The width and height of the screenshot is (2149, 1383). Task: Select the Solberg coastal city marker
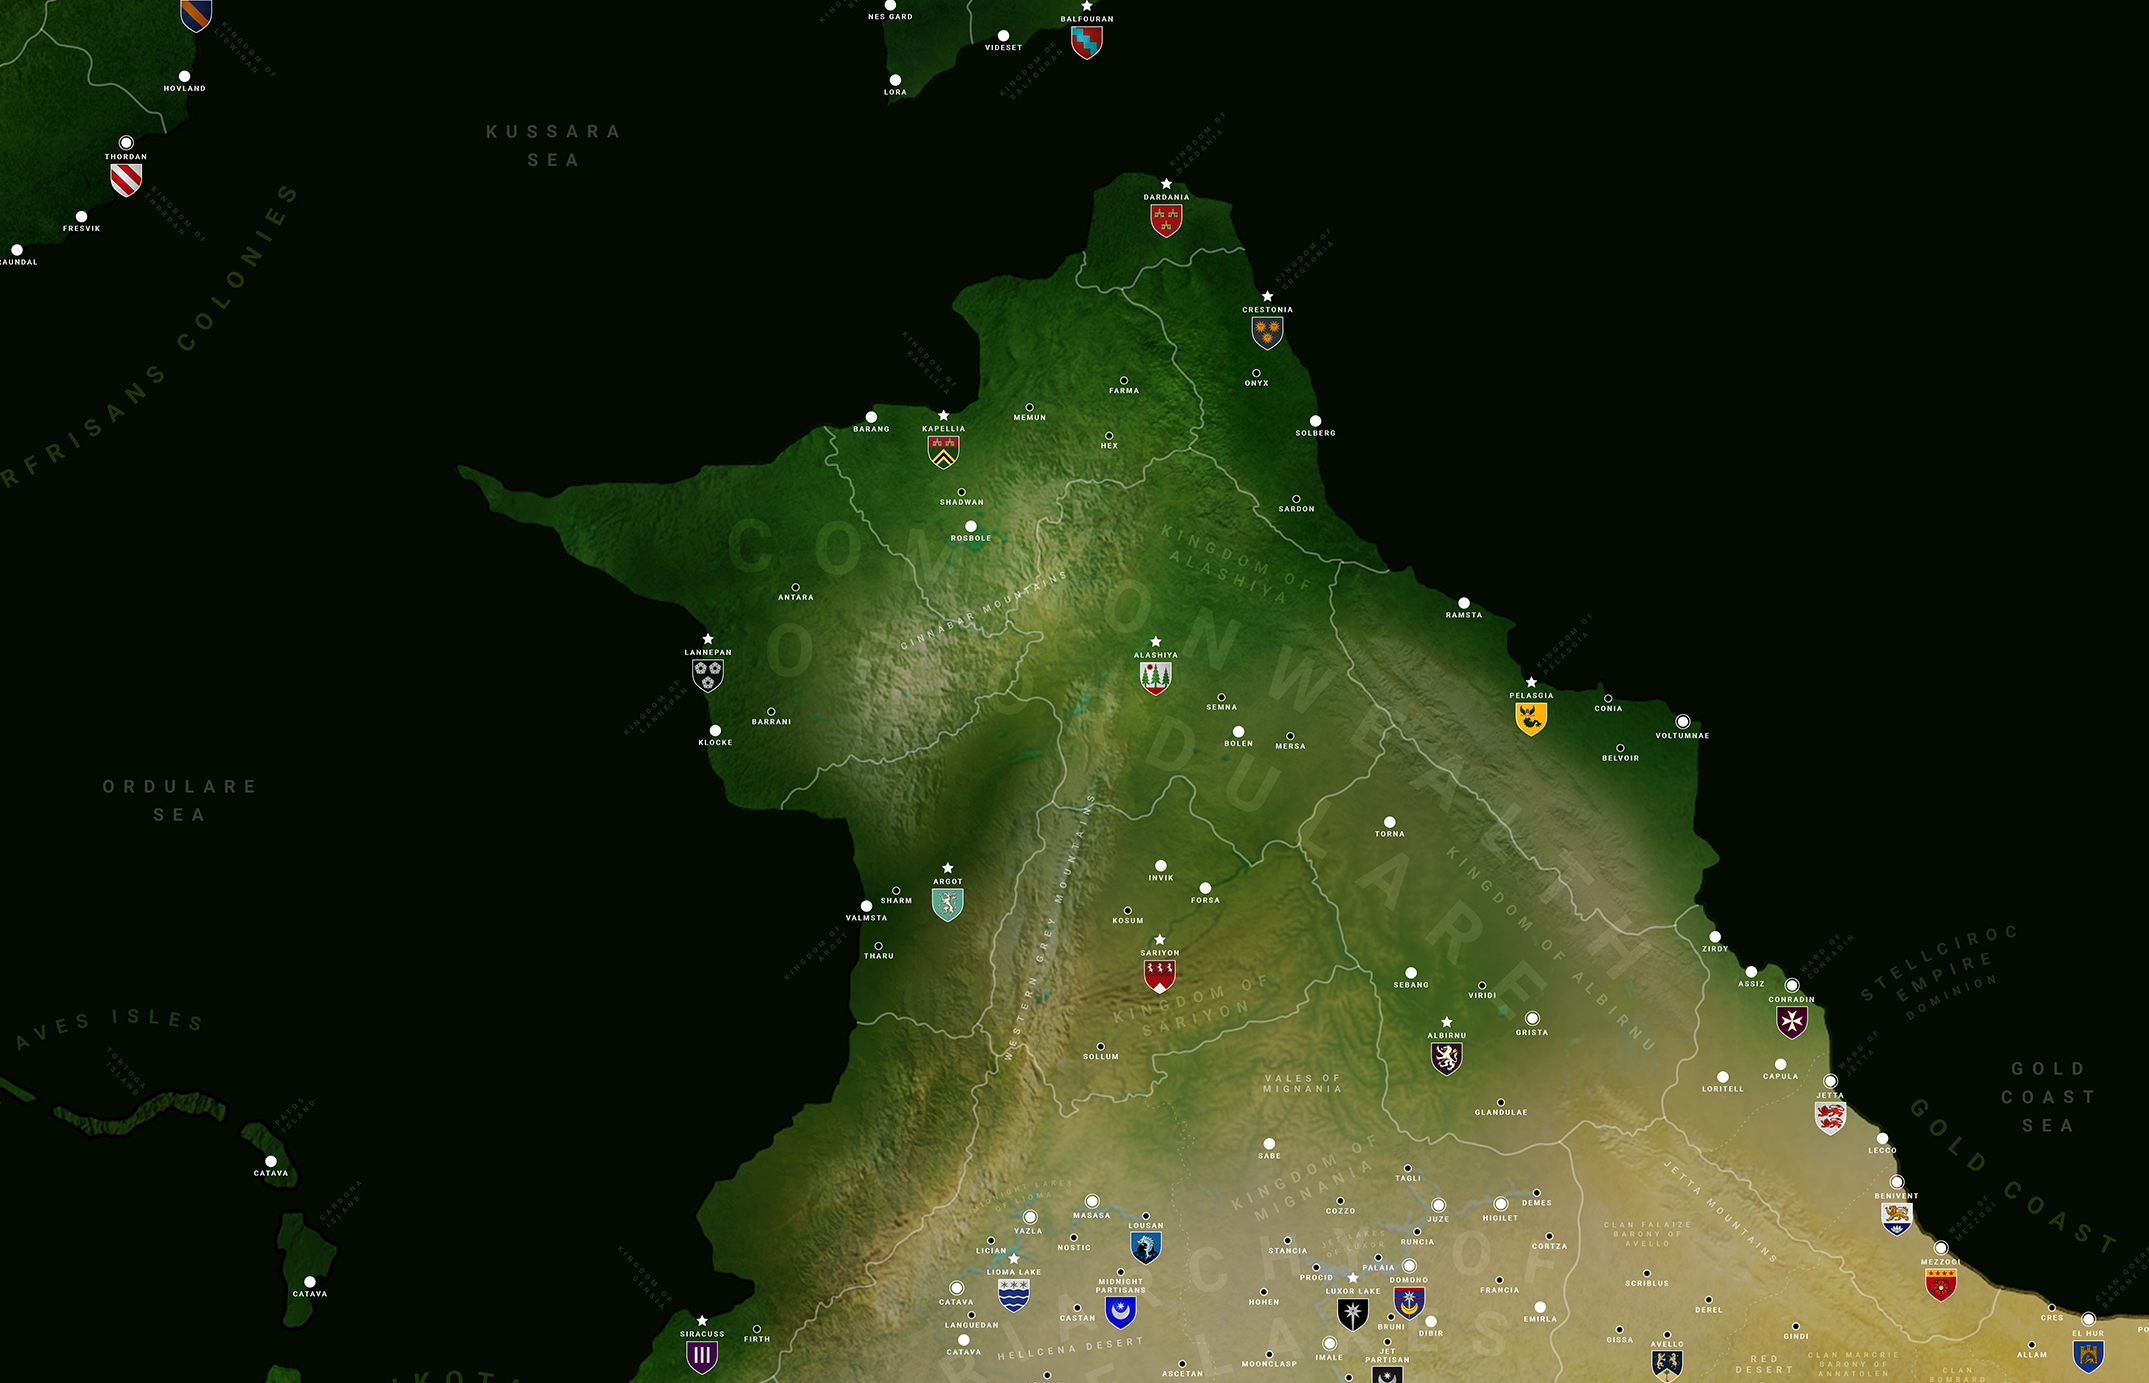coord(1315,421)
